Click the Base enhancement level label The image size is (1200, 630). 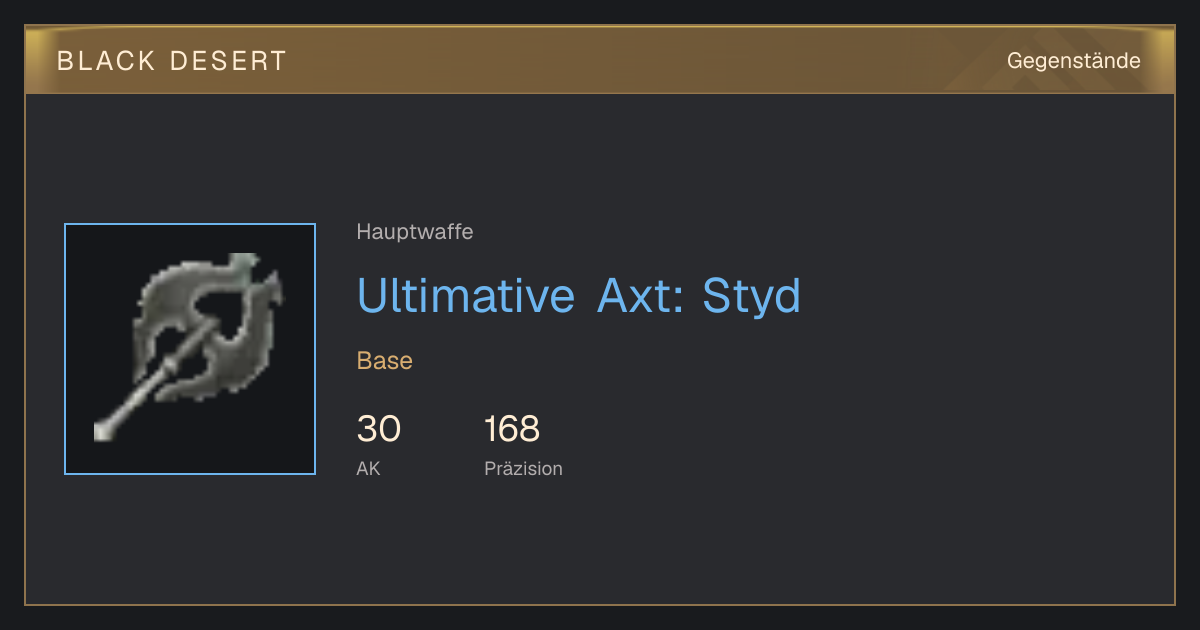pyautogui.click(x=385, y=361)
